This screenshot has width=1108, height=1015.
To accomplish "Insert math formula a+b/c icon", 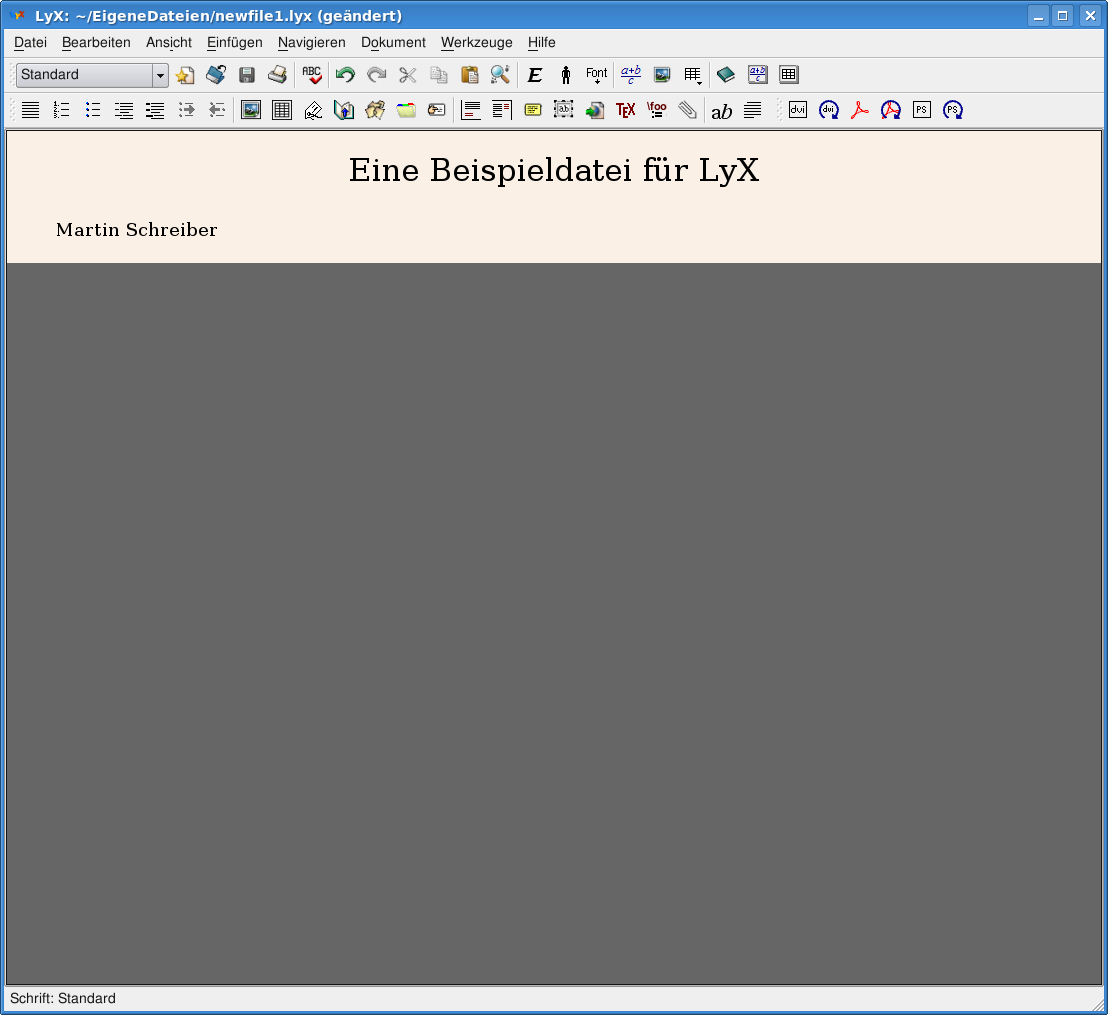I will click(630, 75).
